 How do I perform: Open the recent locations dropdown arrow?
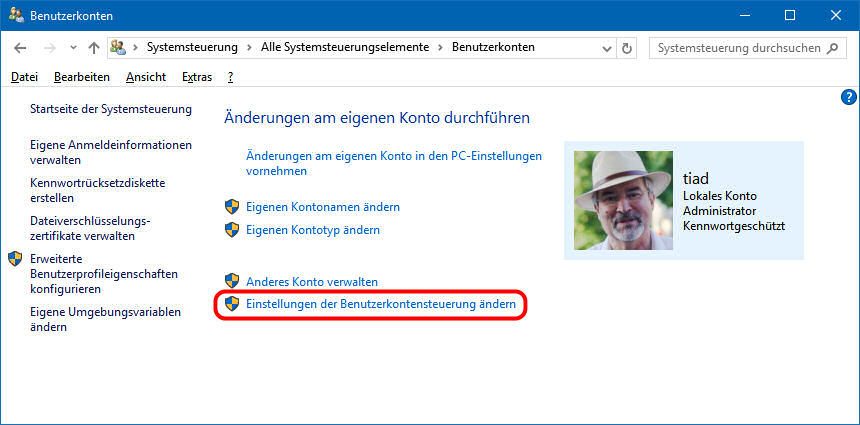point(73,48)
